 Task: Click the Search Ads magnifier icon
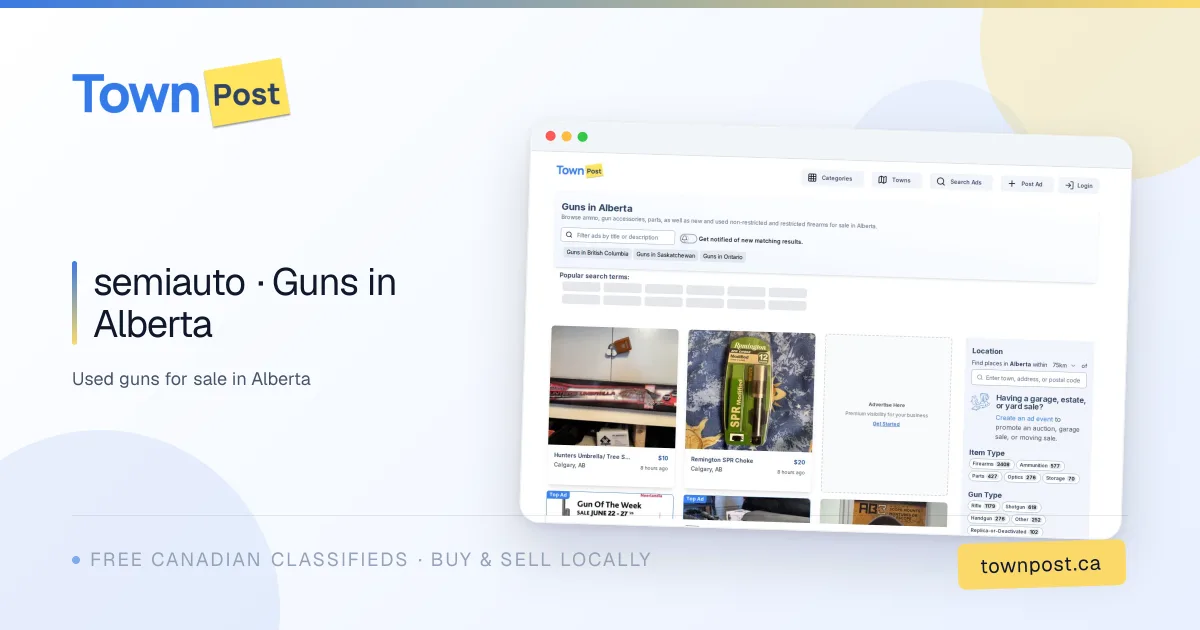pyautogui.click(x=941, y=182)
